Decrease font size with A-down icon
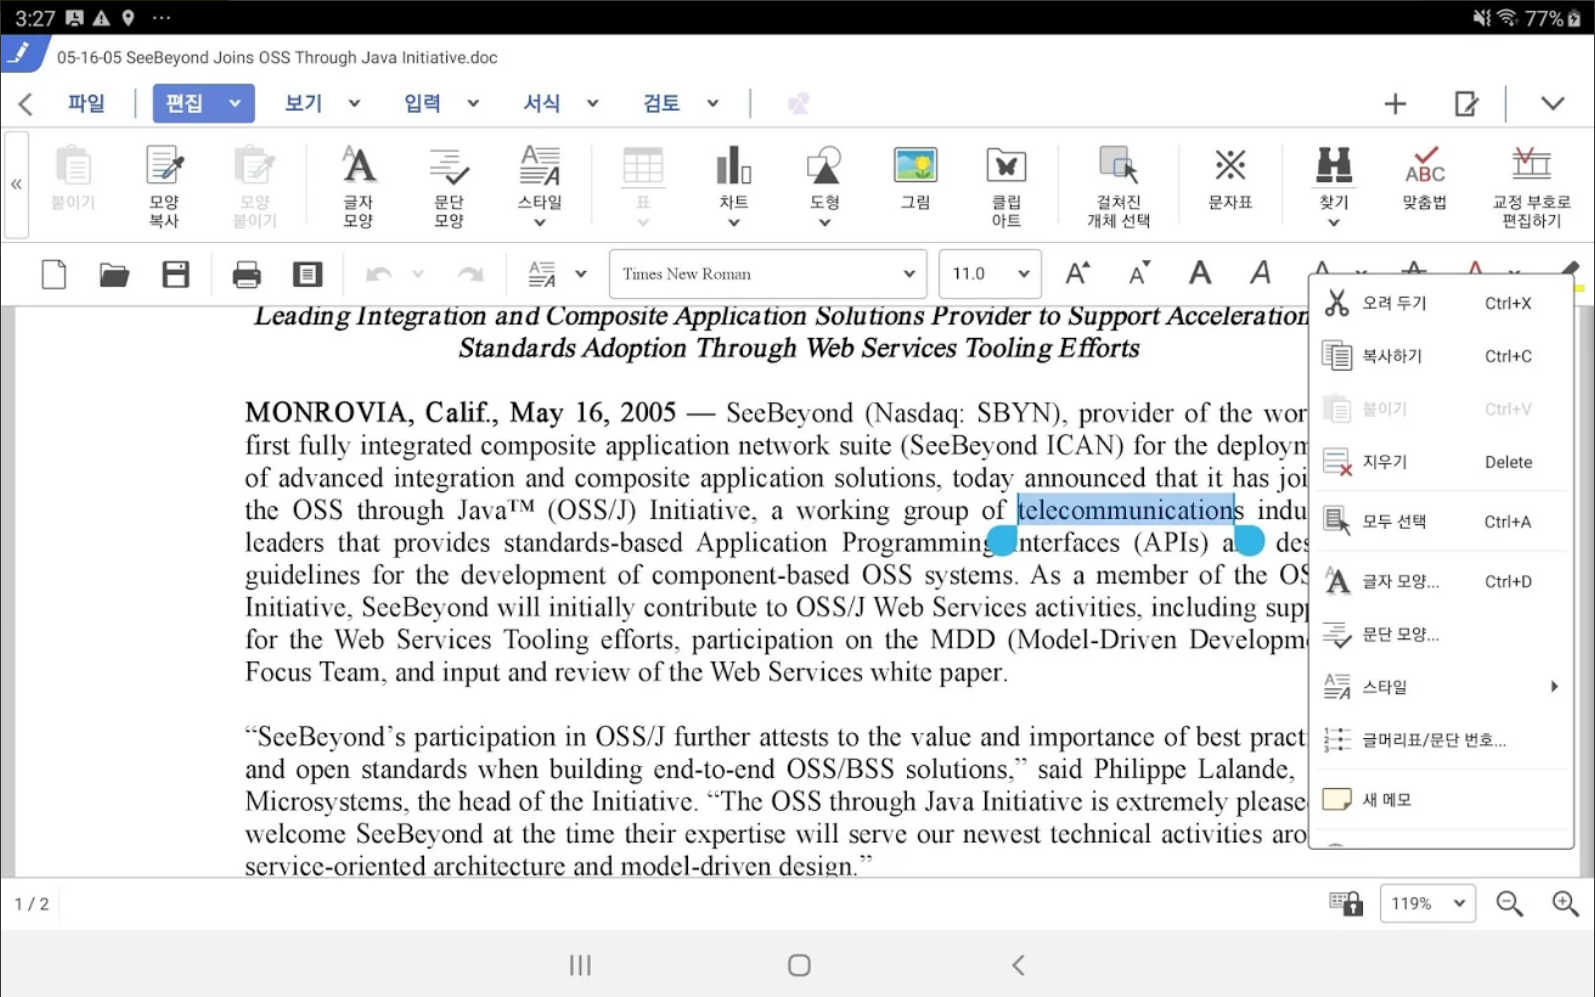 click(x=1139, y=273)
